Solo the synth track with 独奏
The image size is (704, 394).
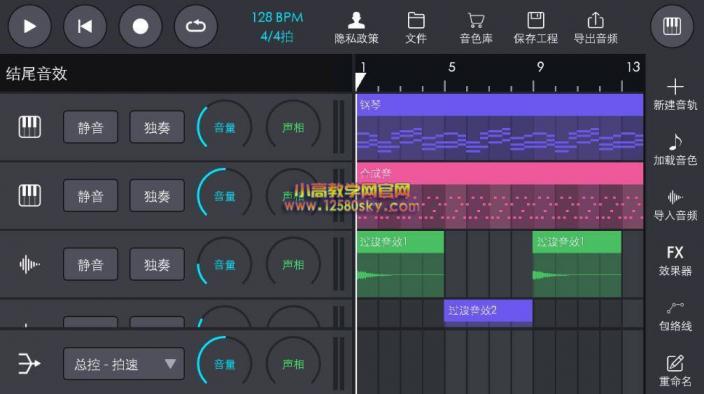157,196
